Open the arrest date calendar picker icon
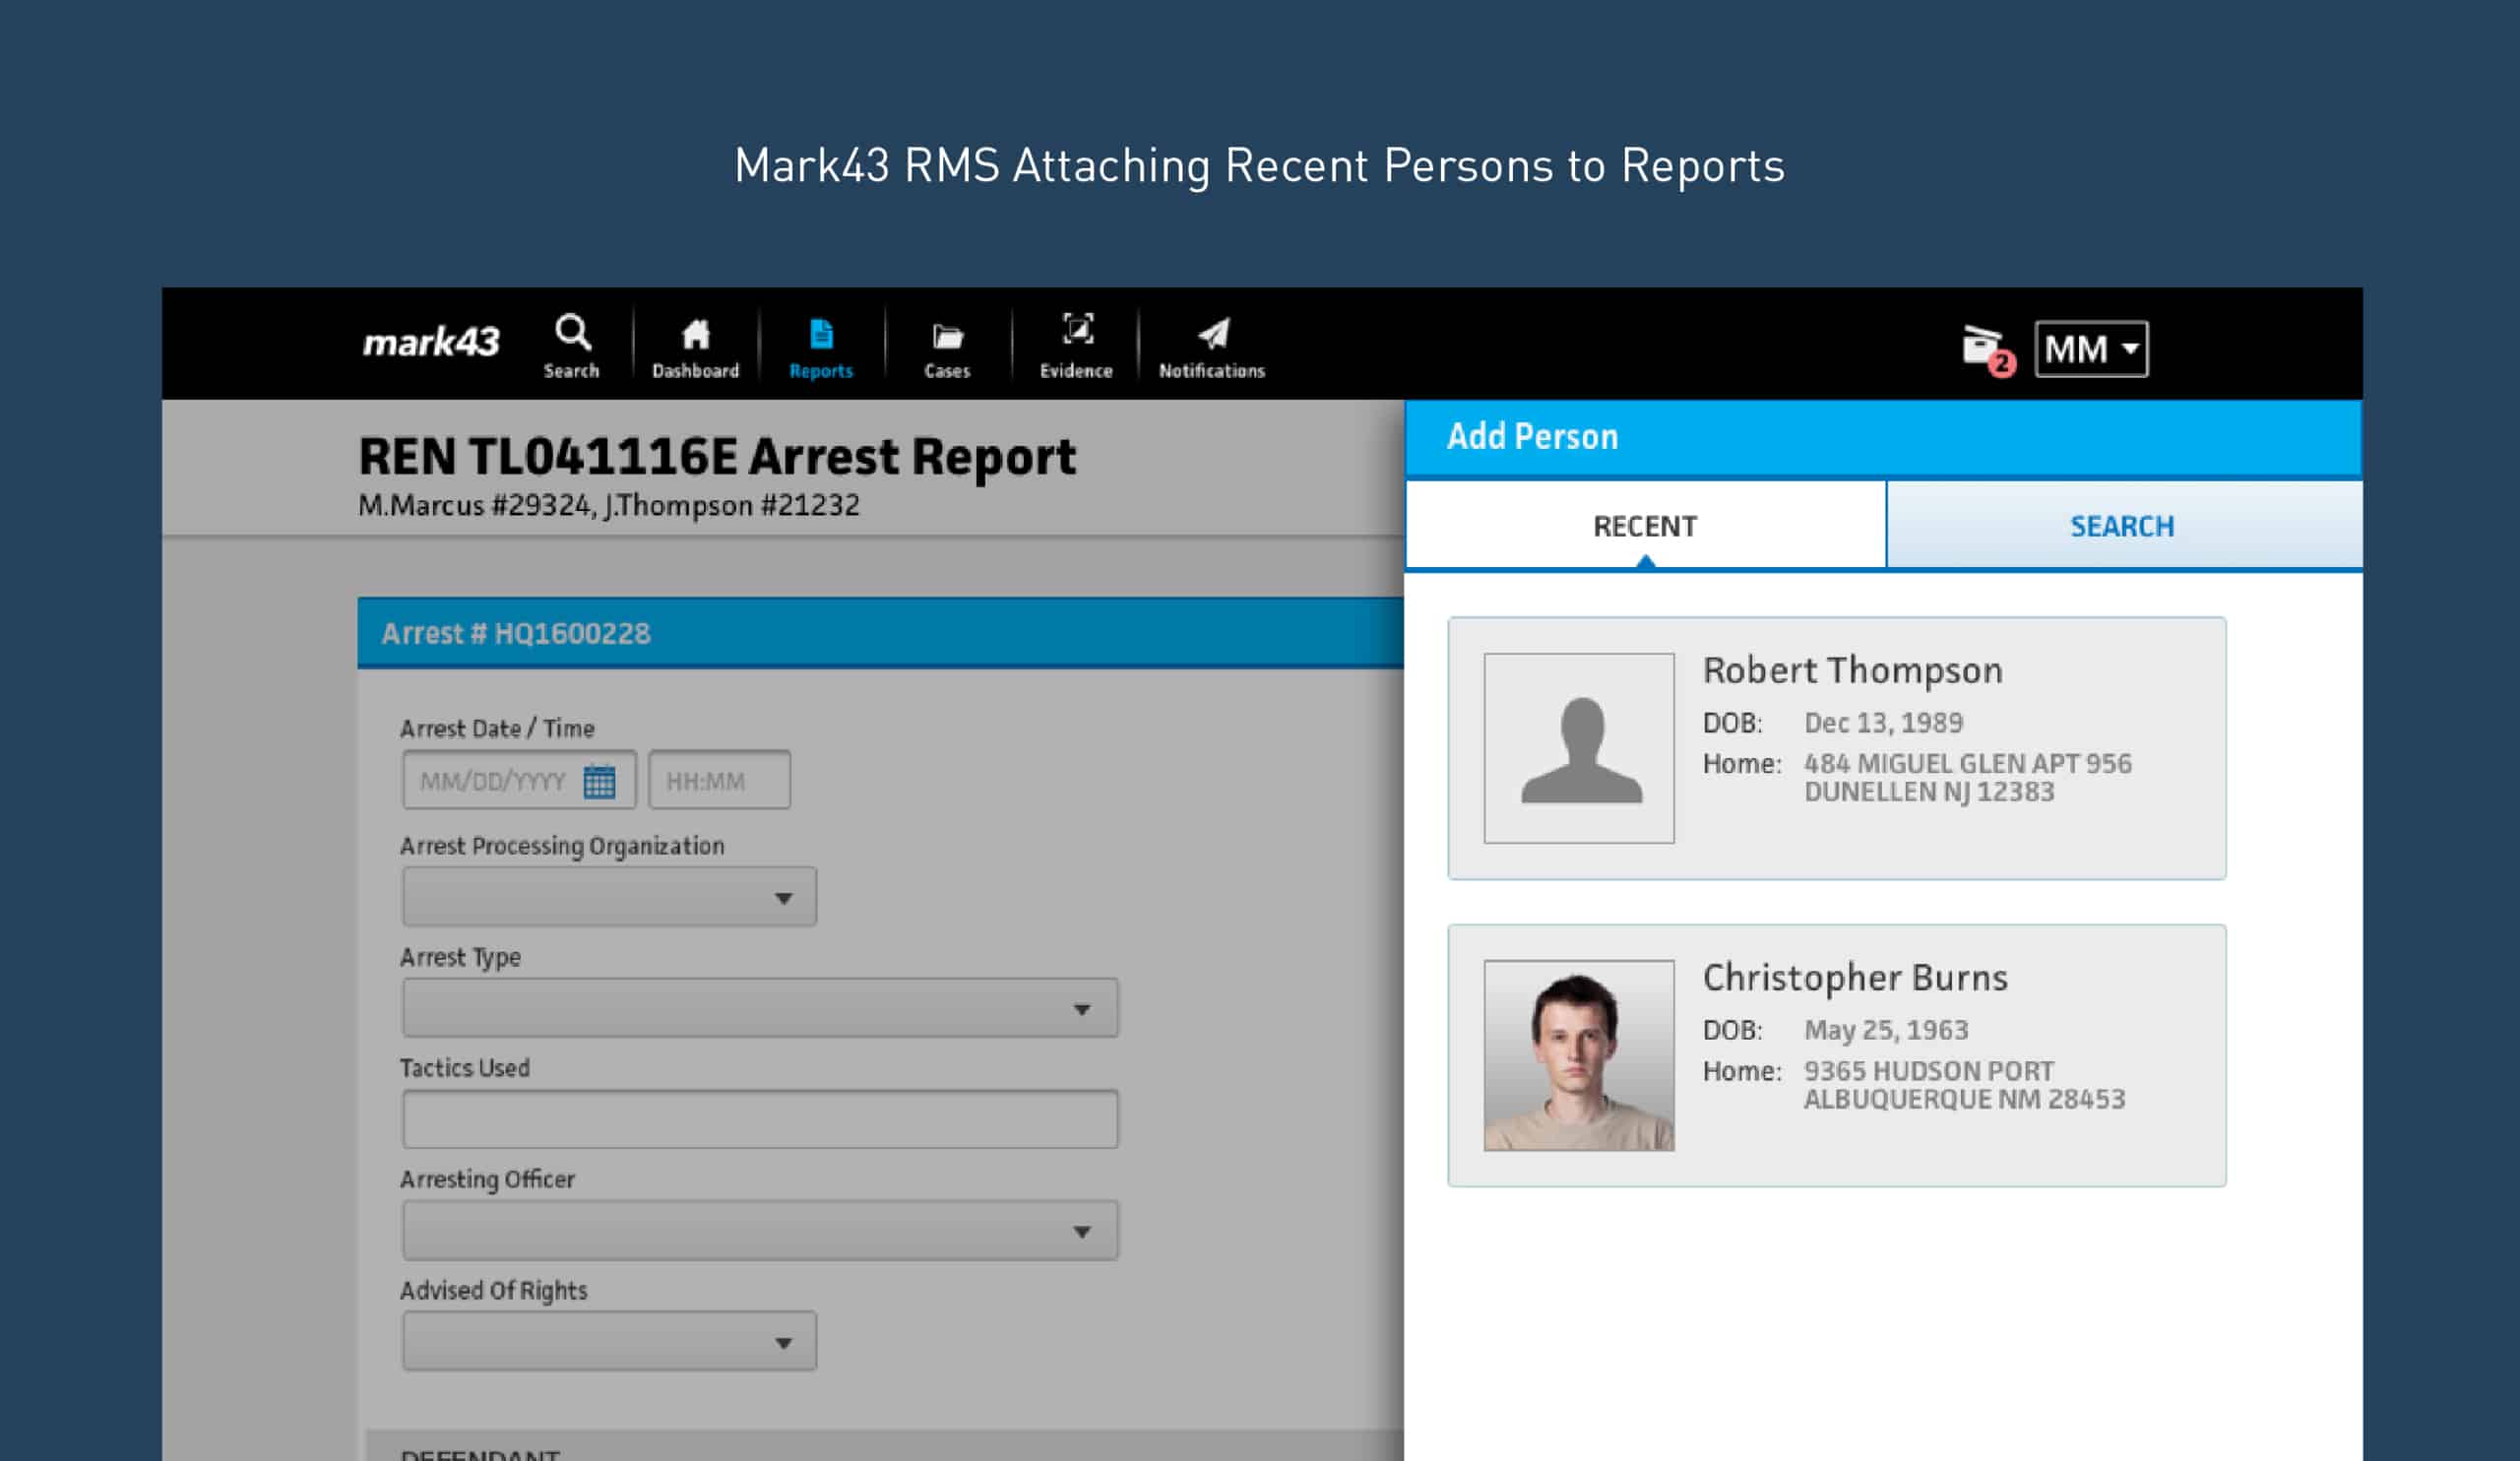 [x=599, y=781]
